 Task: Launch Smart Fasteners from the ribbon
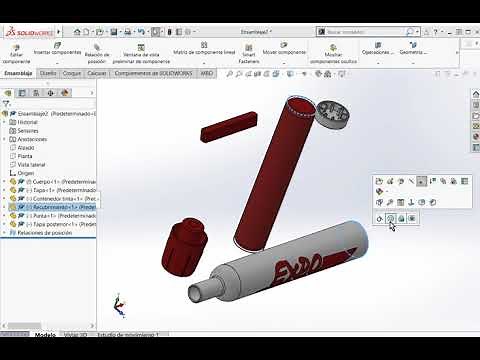coord(249,54)
